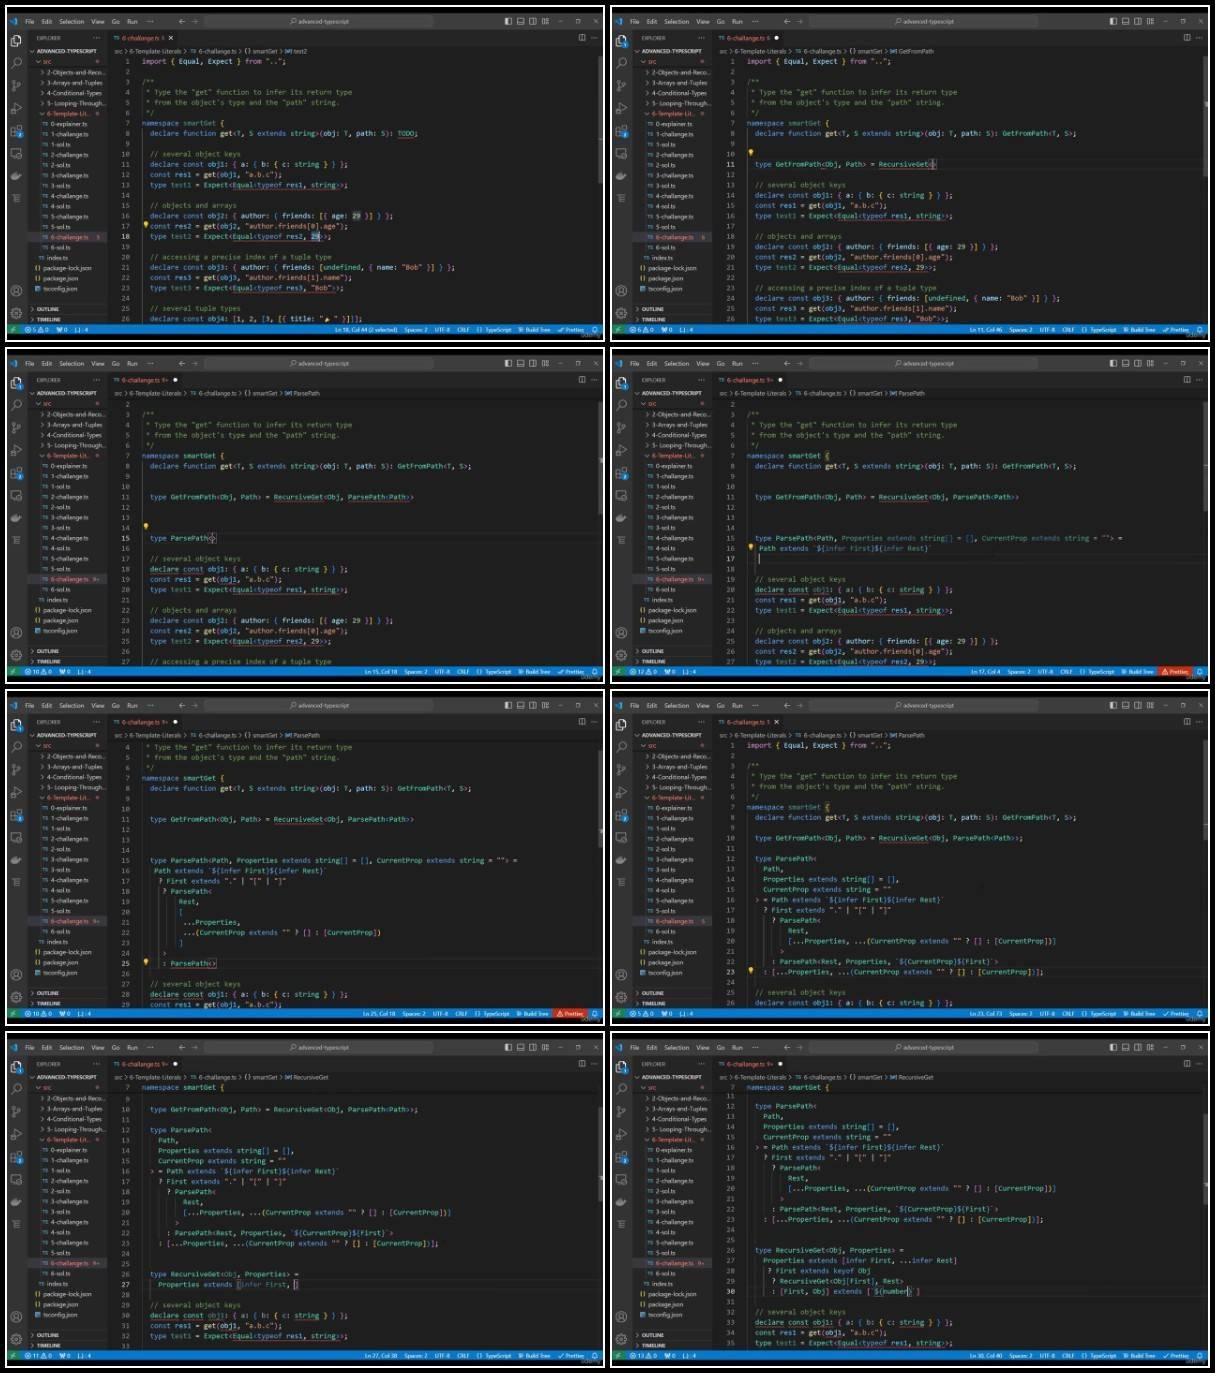
Task: Open Customize Layout icon in Ln 15, Col 18 window
Action: pyautogui.click(x=544, y=363)
